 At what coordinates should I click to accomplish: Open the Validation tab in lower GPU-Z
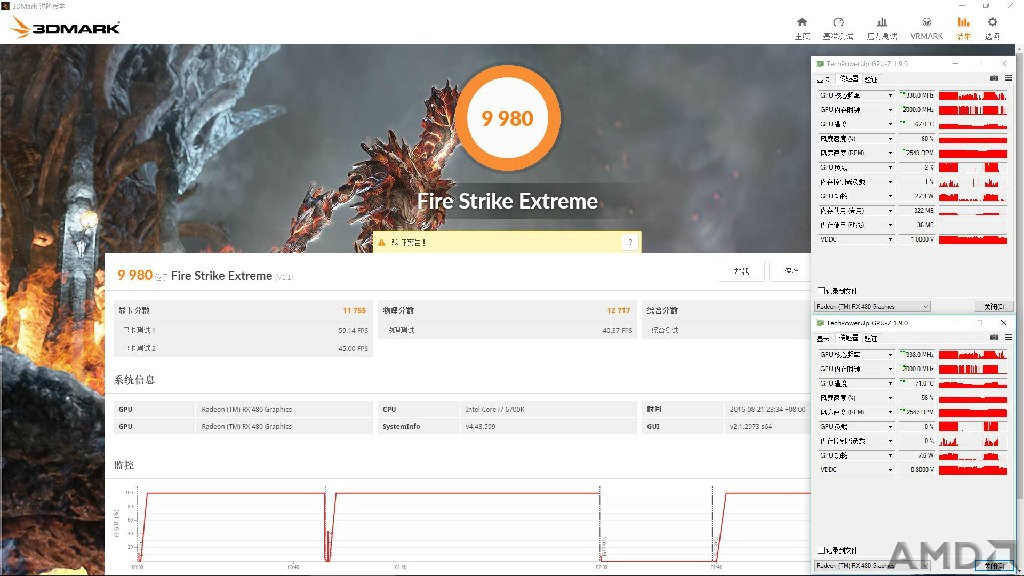pyautogui.click(x=871, y=338)
